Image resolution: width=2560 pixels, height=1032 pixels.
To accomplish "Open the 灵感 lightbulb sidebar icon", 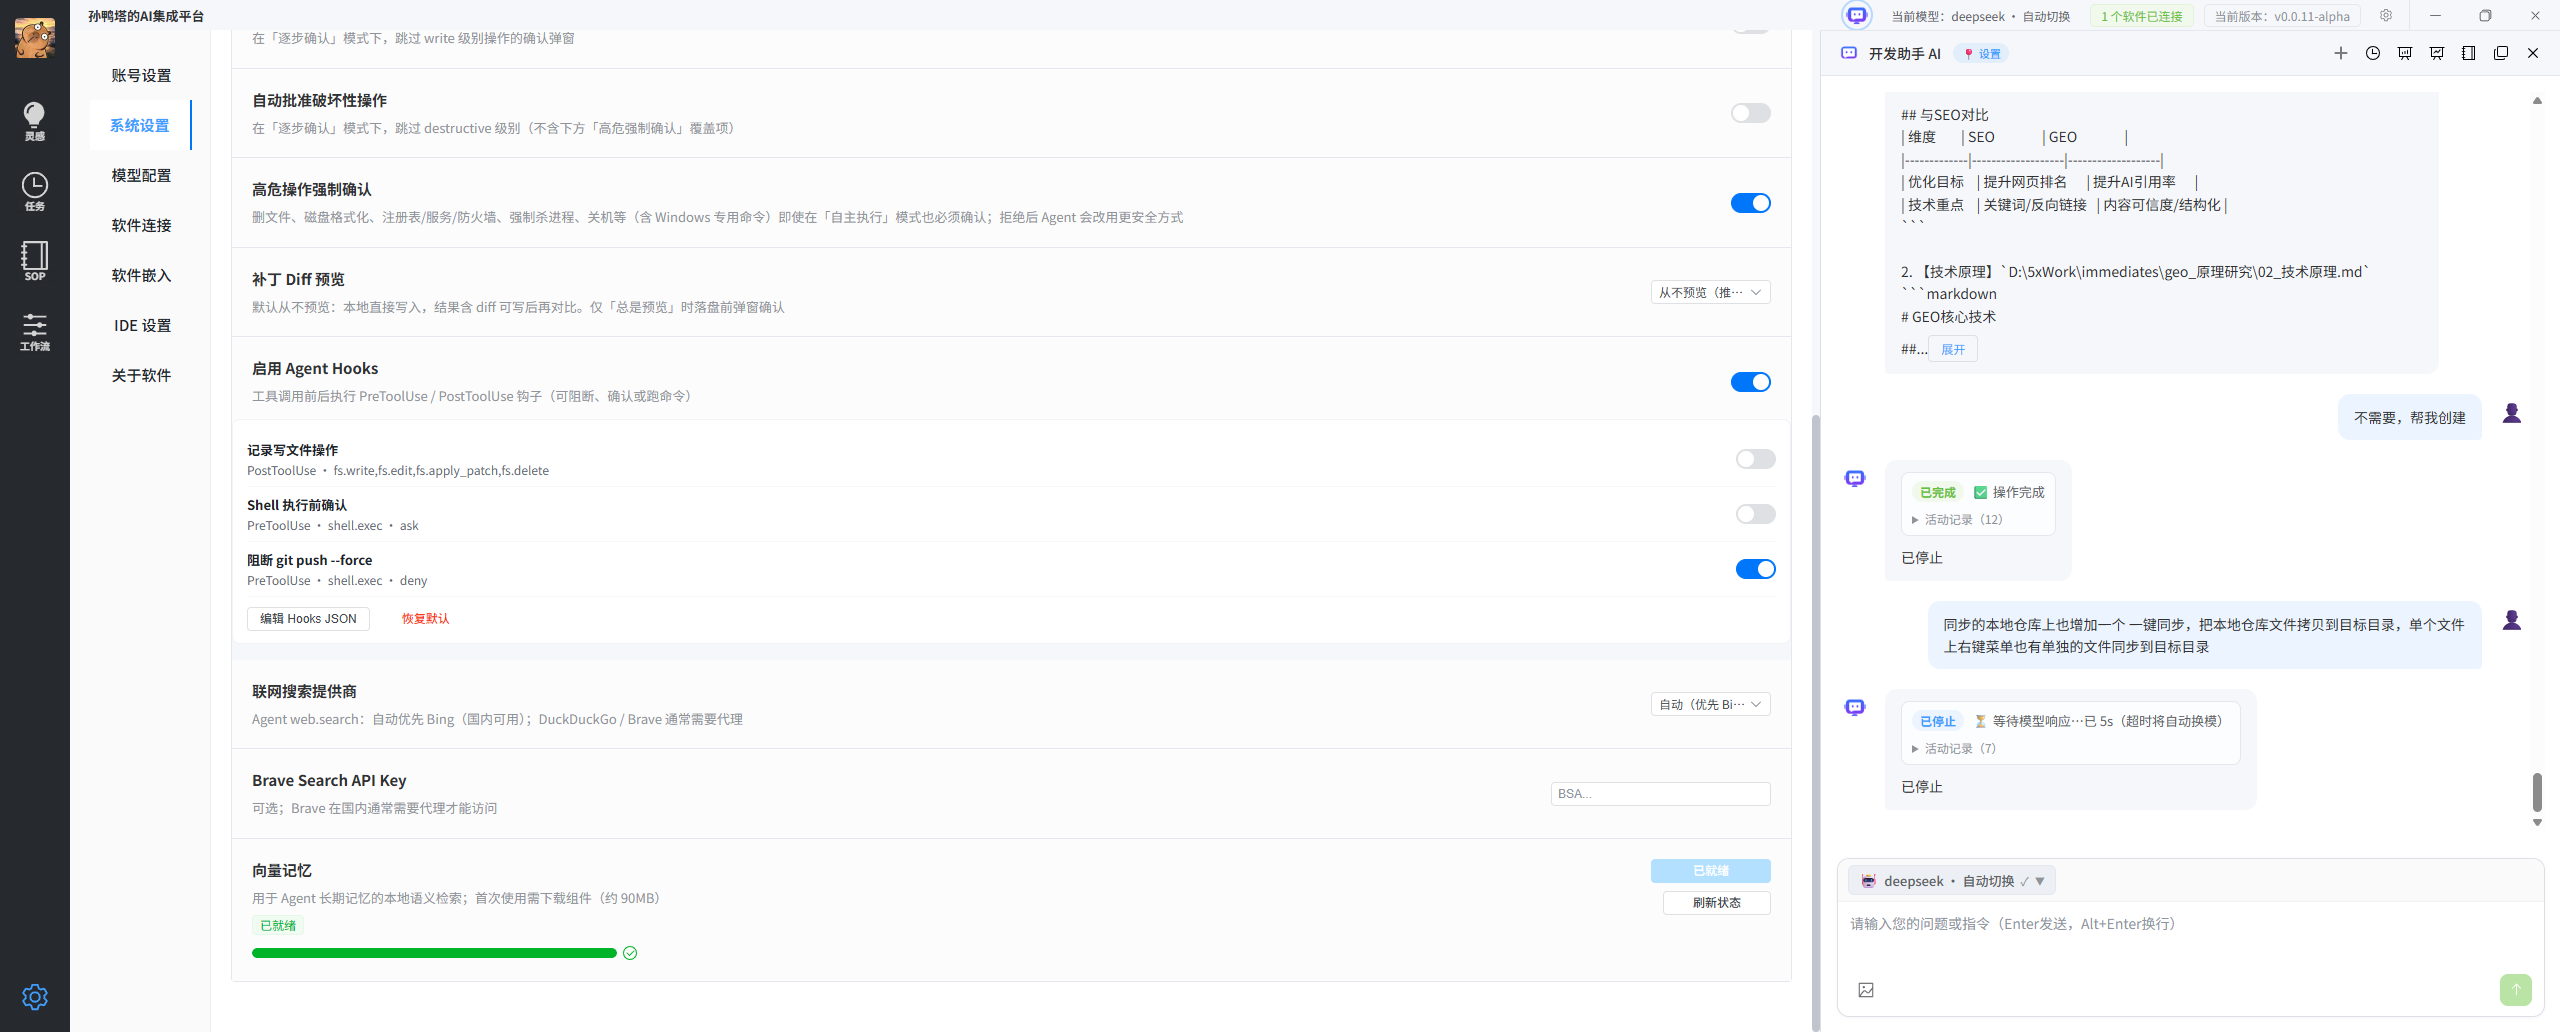I will (35, 121).
